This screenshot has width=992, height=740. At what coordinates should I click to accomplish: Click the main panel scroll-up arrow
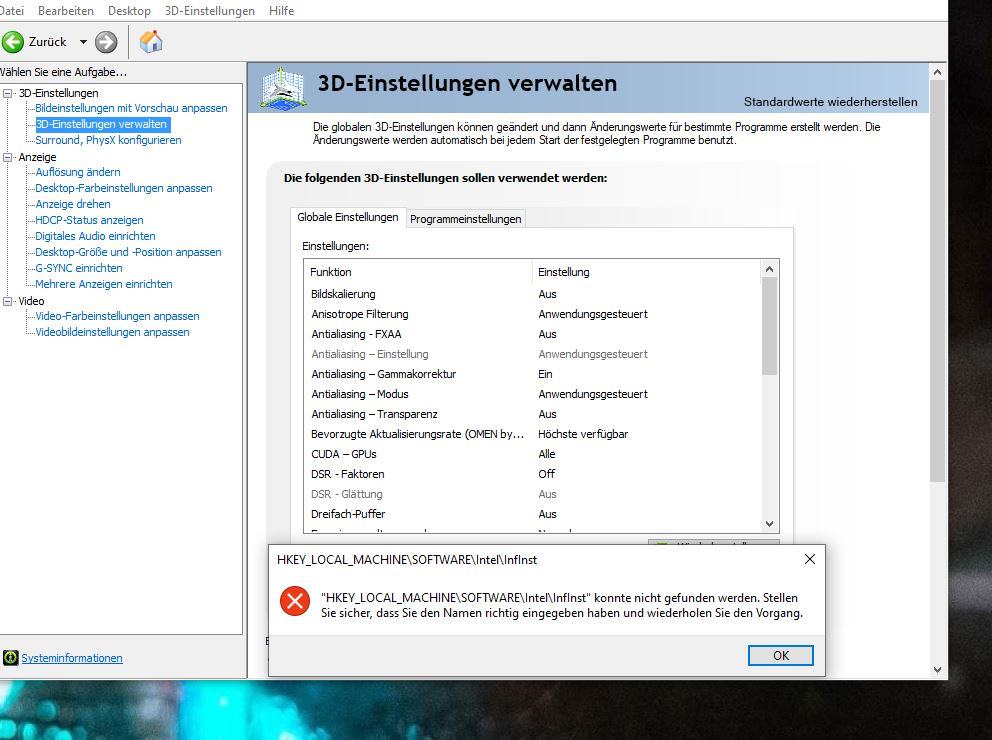pos(938,72)
